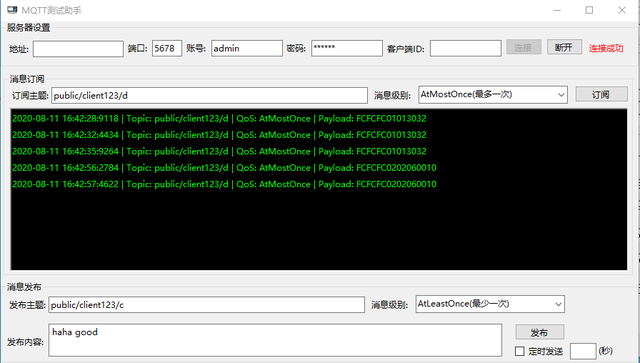
Task: Close the MQTT测试助手 window
Action: (x=622, y=10)
